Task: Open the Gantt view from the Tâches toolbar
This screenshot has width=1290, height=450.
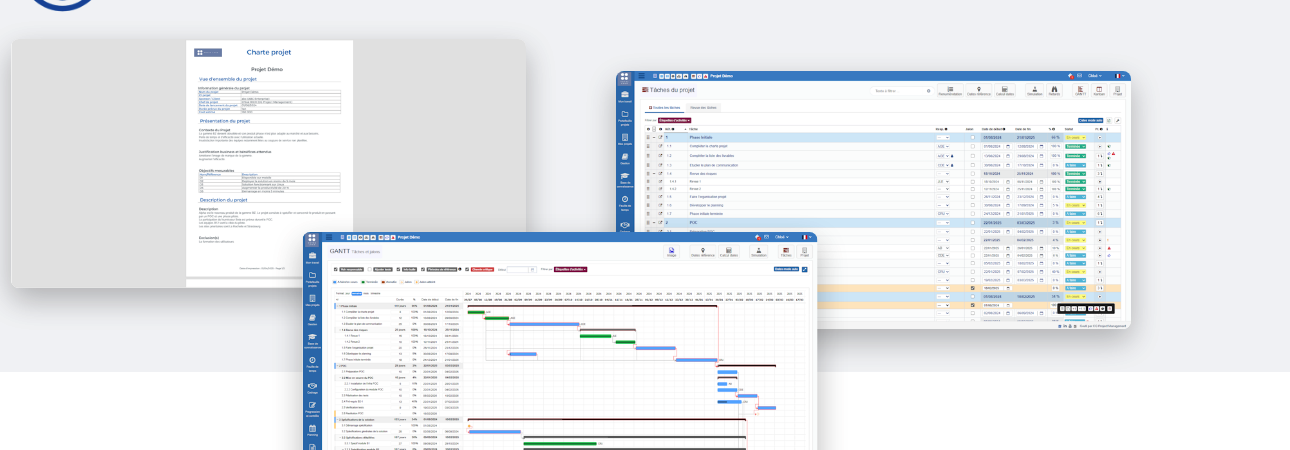Action: [1080, 90]
